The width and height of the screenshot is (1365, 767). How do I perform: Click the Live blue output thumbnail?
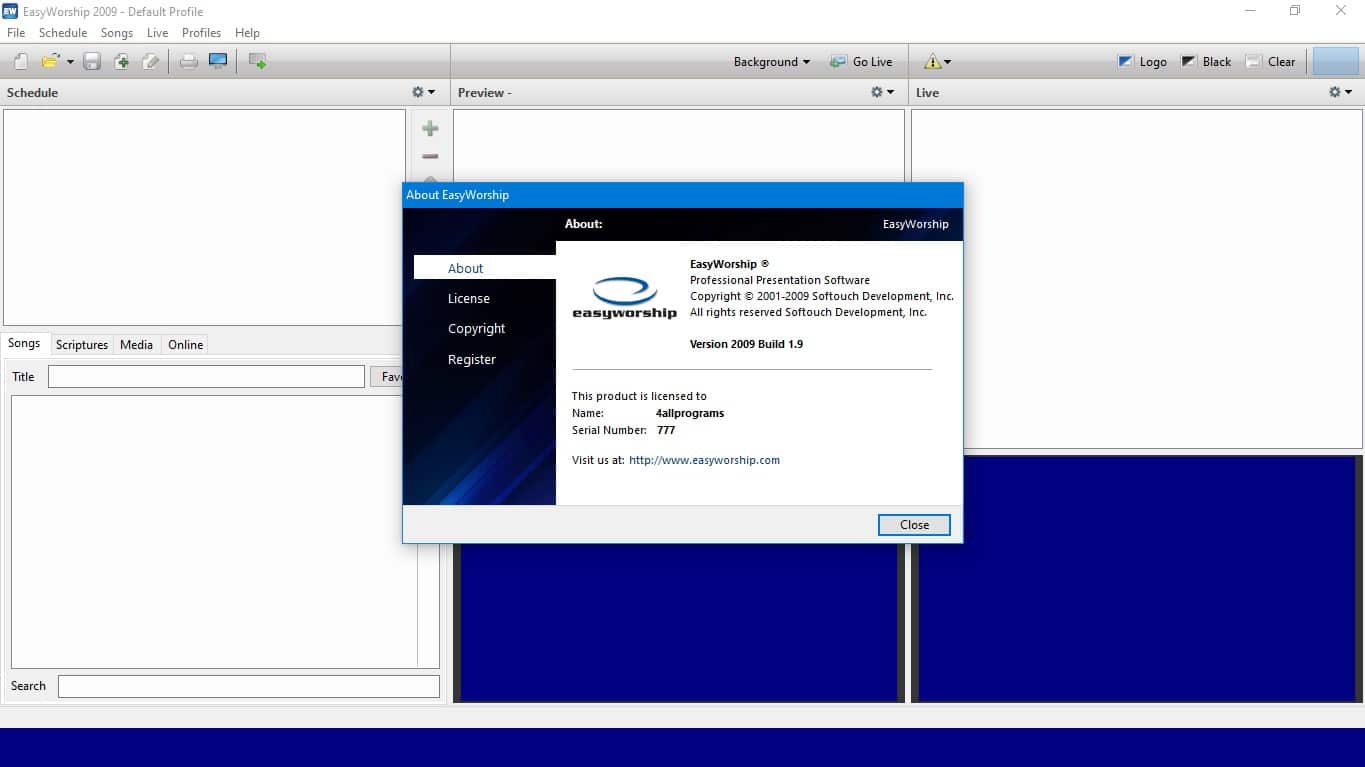coord(1137,579)
